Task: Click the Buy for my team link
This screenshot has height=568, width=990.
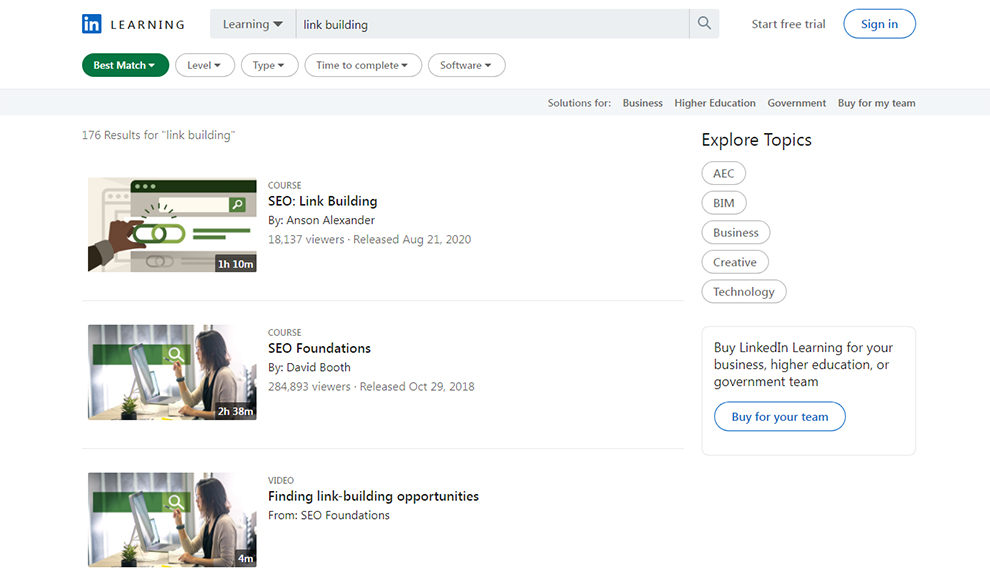Action: coord(876,103)
